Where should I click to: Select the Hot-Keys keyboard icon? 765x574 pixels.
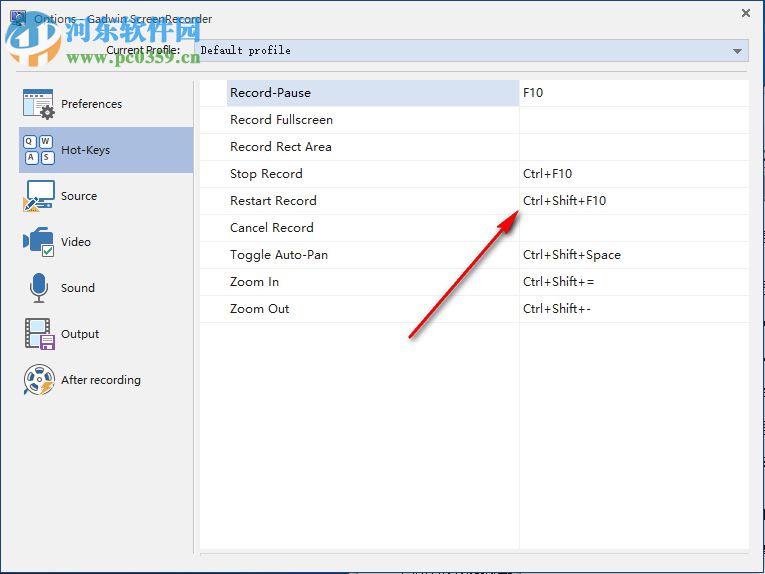coord(39,150)
